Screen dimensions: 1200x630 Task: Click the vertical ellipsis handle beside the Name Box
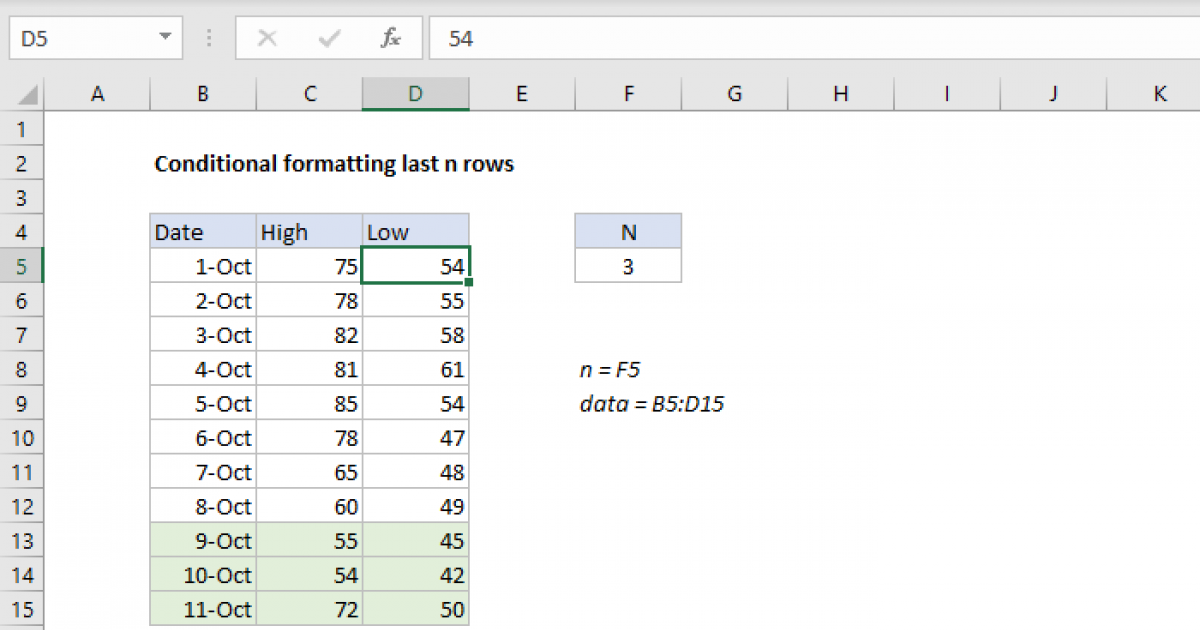tap(208, 37)
